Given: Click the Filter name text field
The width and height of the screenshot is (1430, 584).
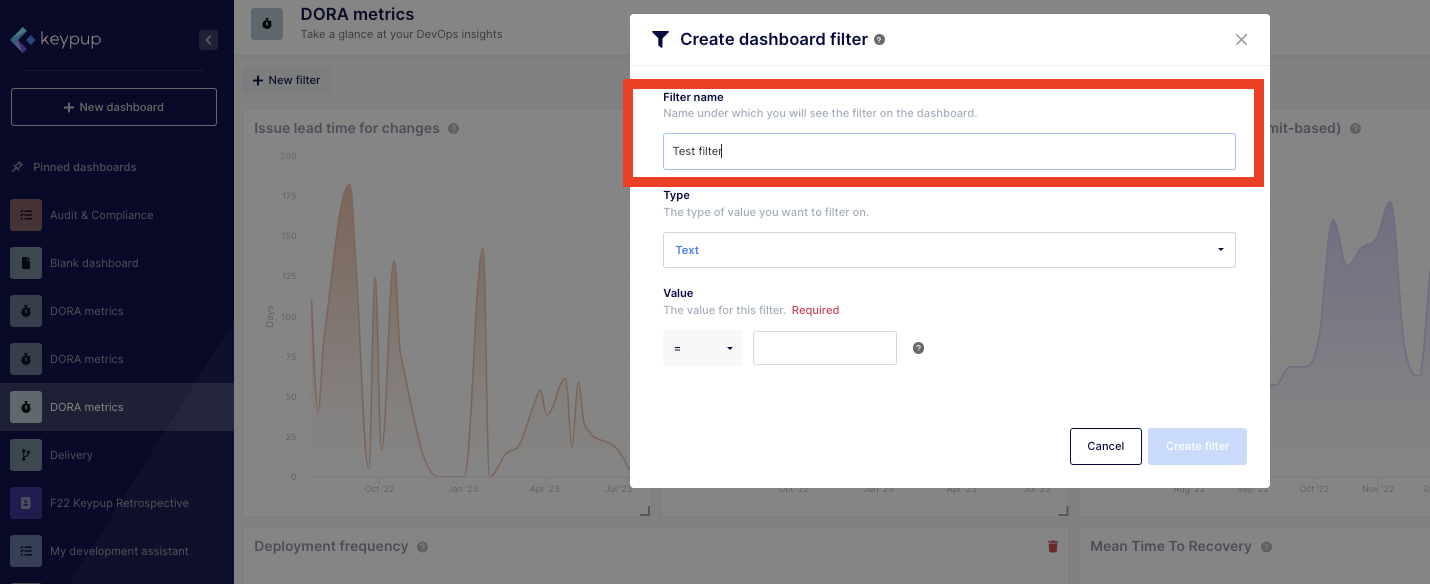Looking at the screenshot, I should (948, 151).
